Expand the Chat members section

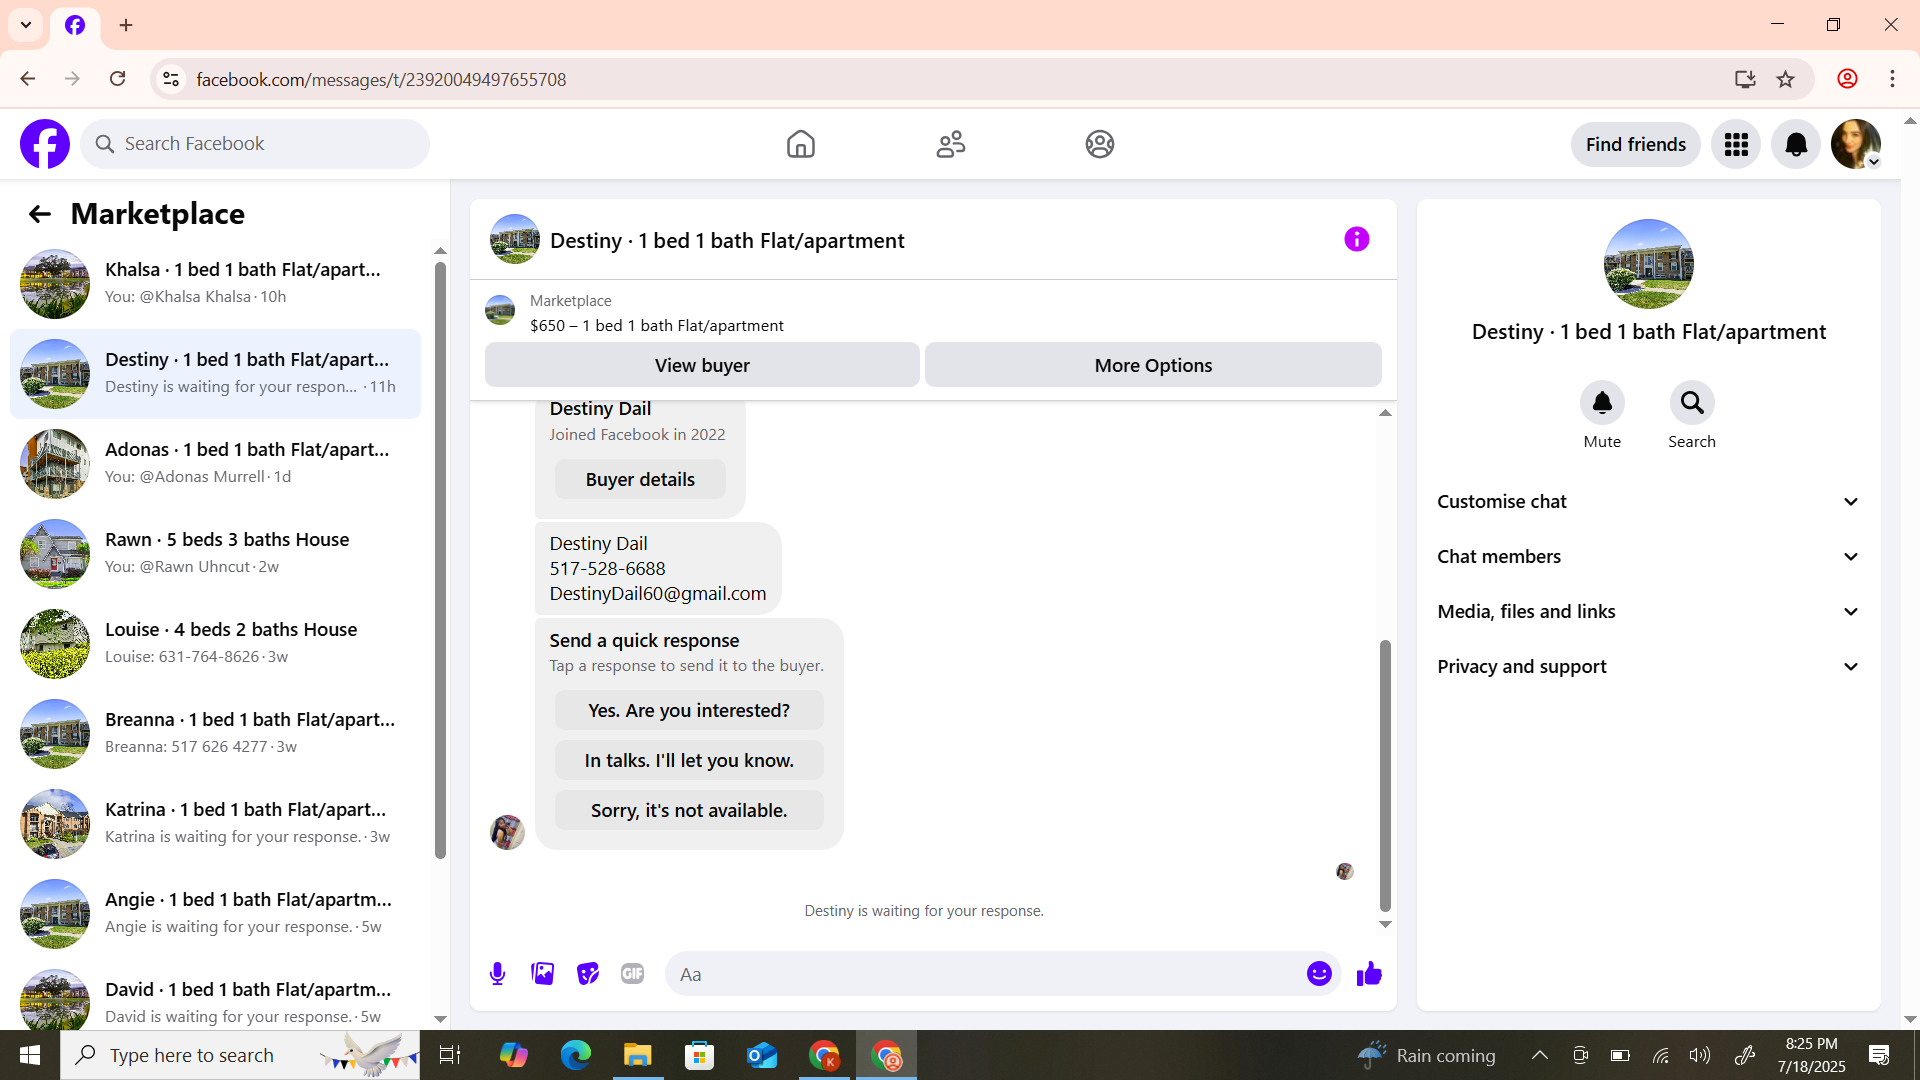click(1648, 557)
